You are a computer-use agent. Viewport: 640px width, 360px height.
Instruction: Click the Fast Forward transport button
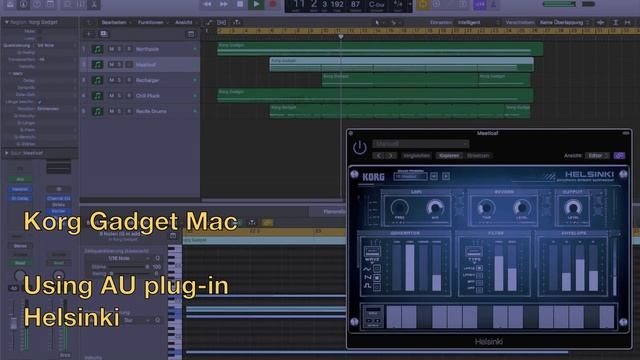(x=224, y=4)
